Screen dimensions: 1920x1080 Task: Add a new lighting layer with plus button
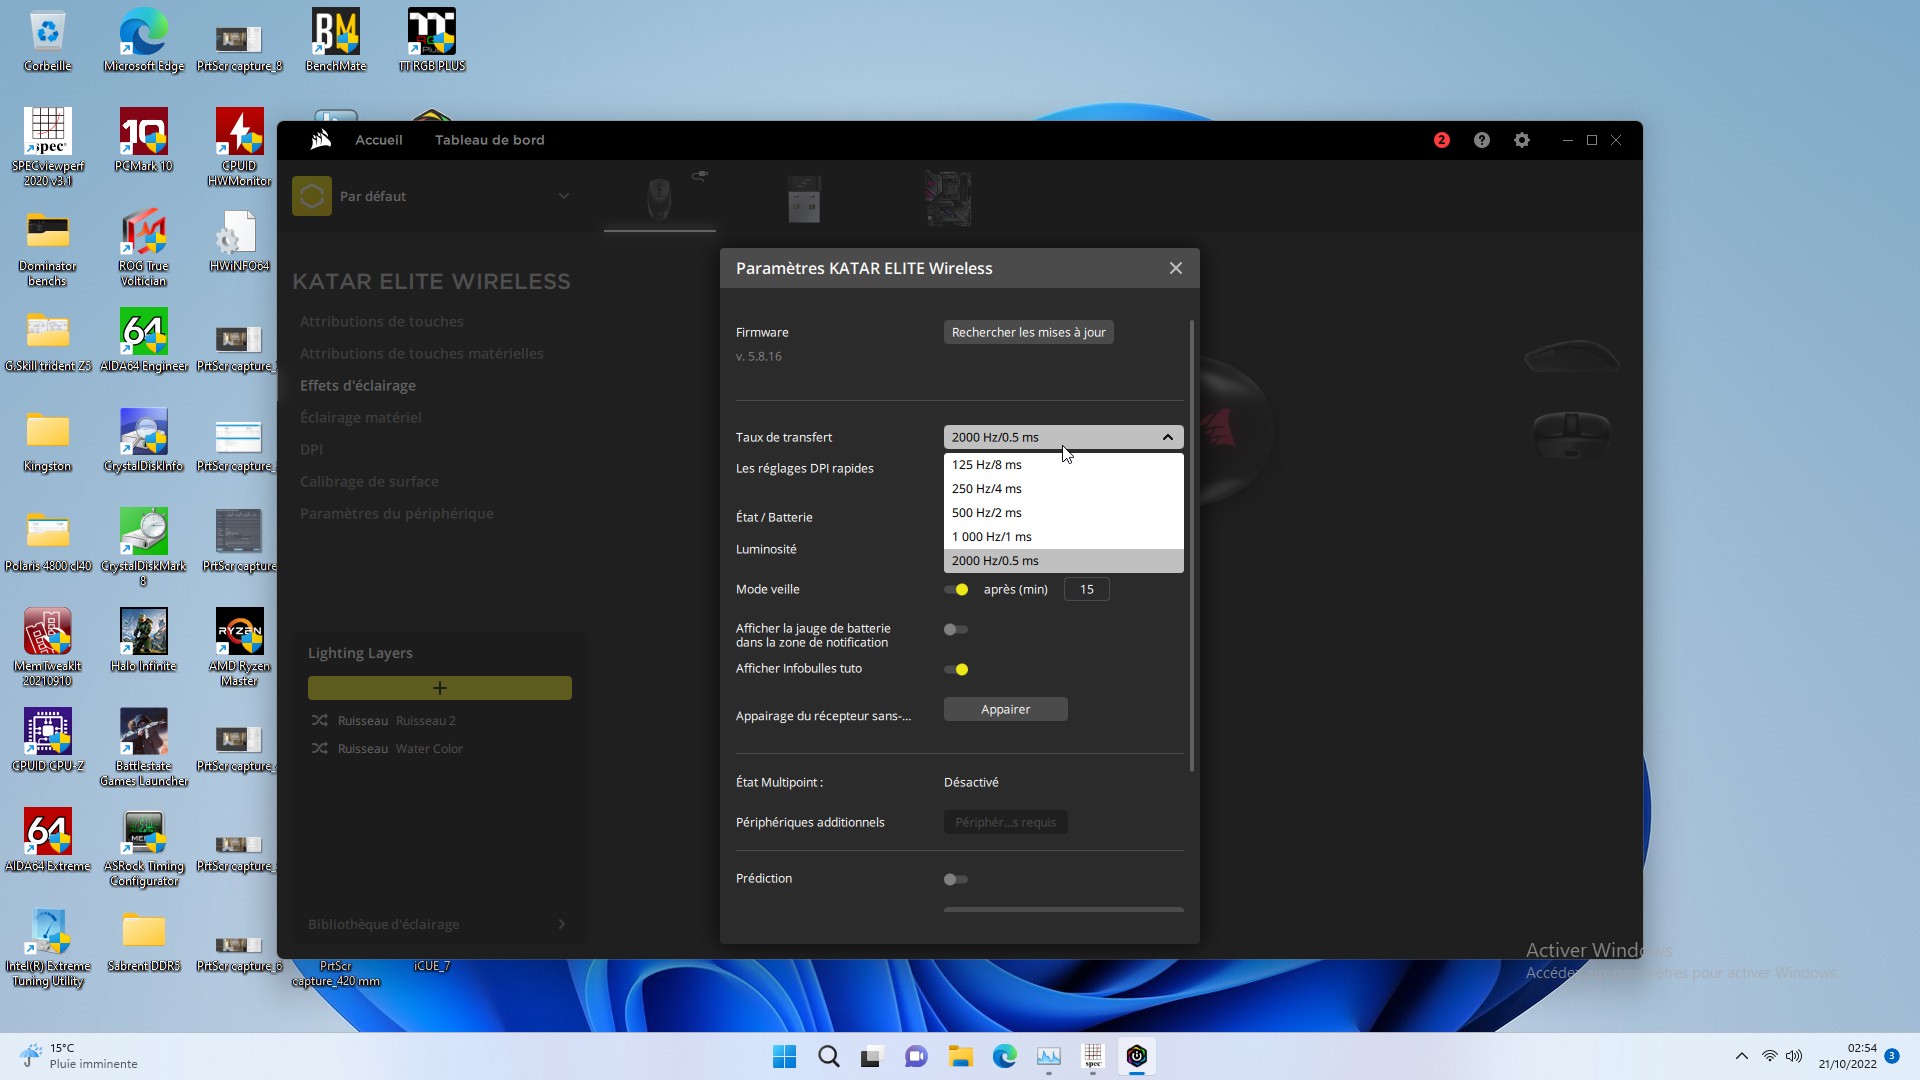pyautogui.click(x=440, y=688)
